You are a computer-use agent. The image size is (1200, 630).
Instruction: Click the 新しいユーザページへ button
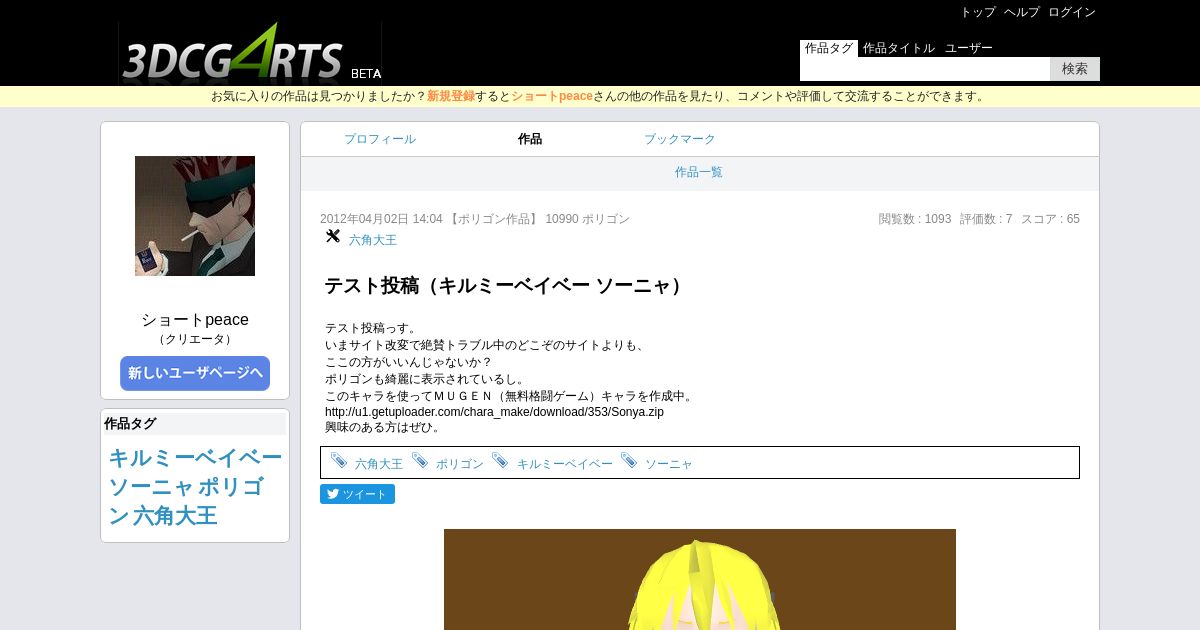tap(195, 373)
